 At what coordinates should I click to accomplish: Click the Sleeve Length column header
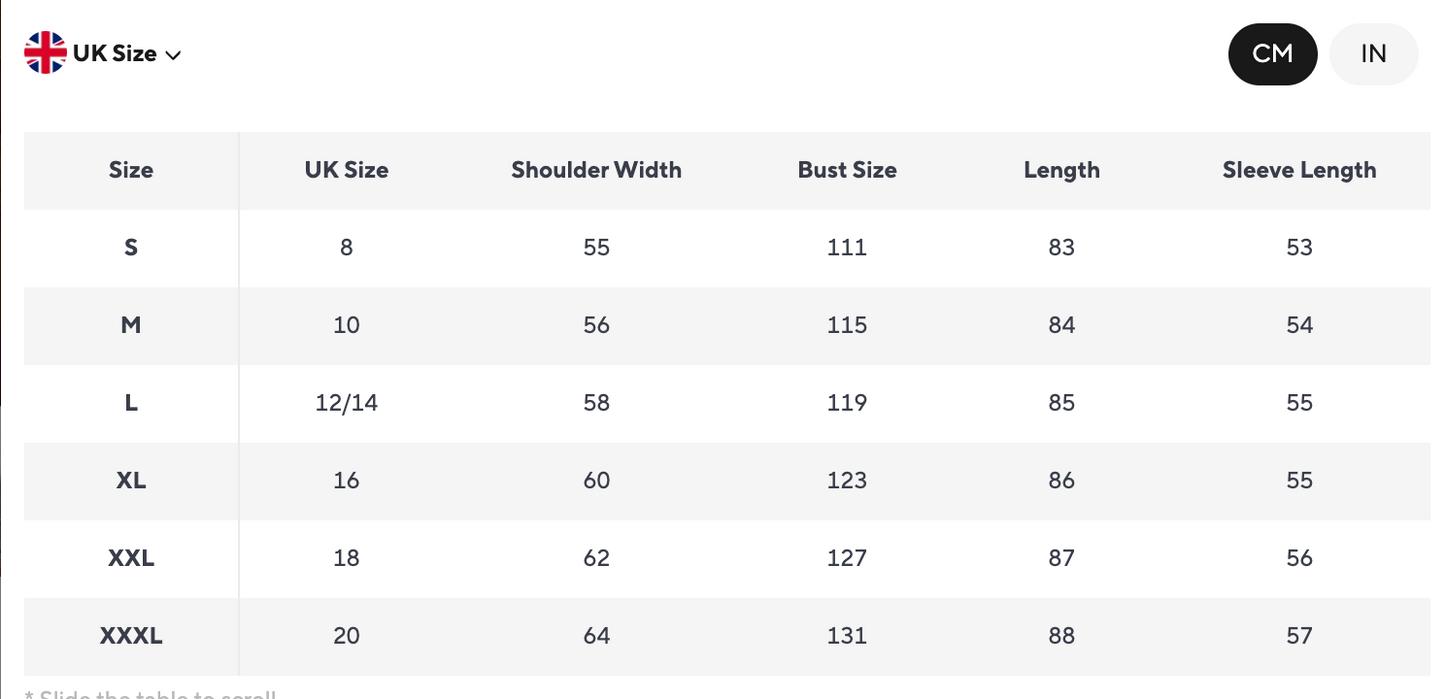point(1299,170)
